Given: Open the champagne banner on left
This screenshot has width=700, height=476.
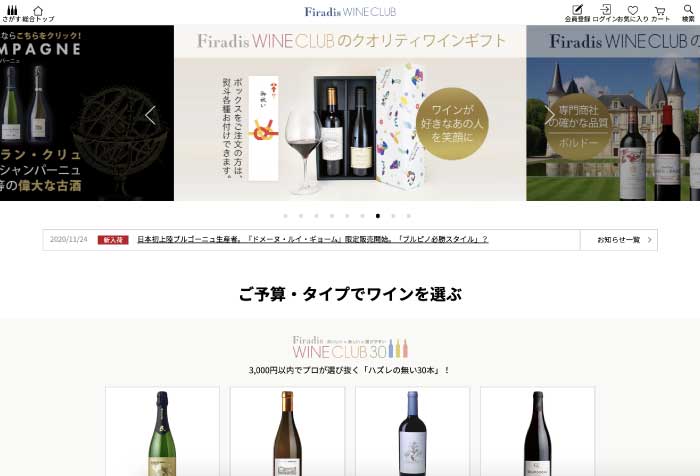Looking at the screenshot, I should [87, 113].
